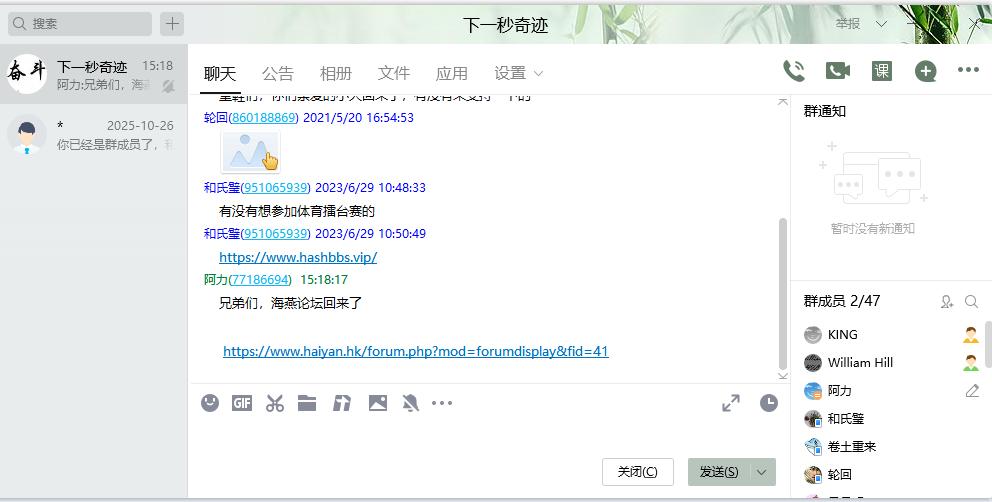This screenshot has height=502, width=992.
Task: Click the GIF sticker icon
Action: [x=242, y=403]
